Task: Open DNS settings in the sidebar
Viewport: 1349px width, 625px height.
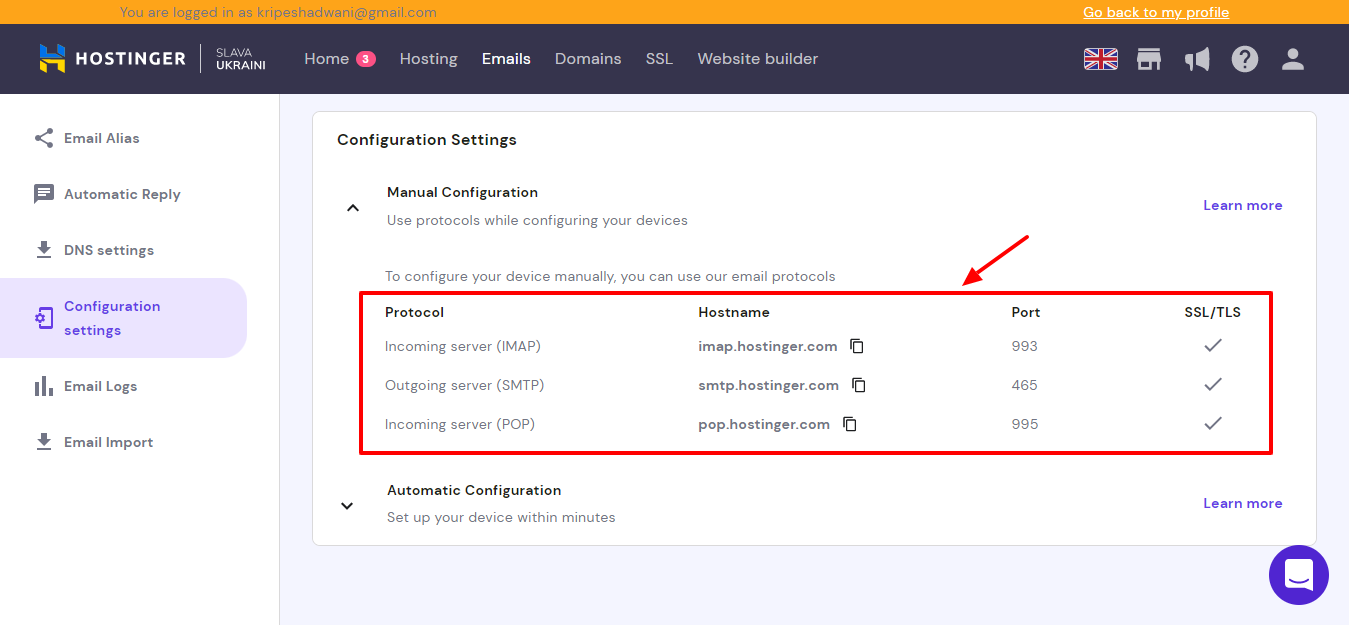Action: pos(108,250)
